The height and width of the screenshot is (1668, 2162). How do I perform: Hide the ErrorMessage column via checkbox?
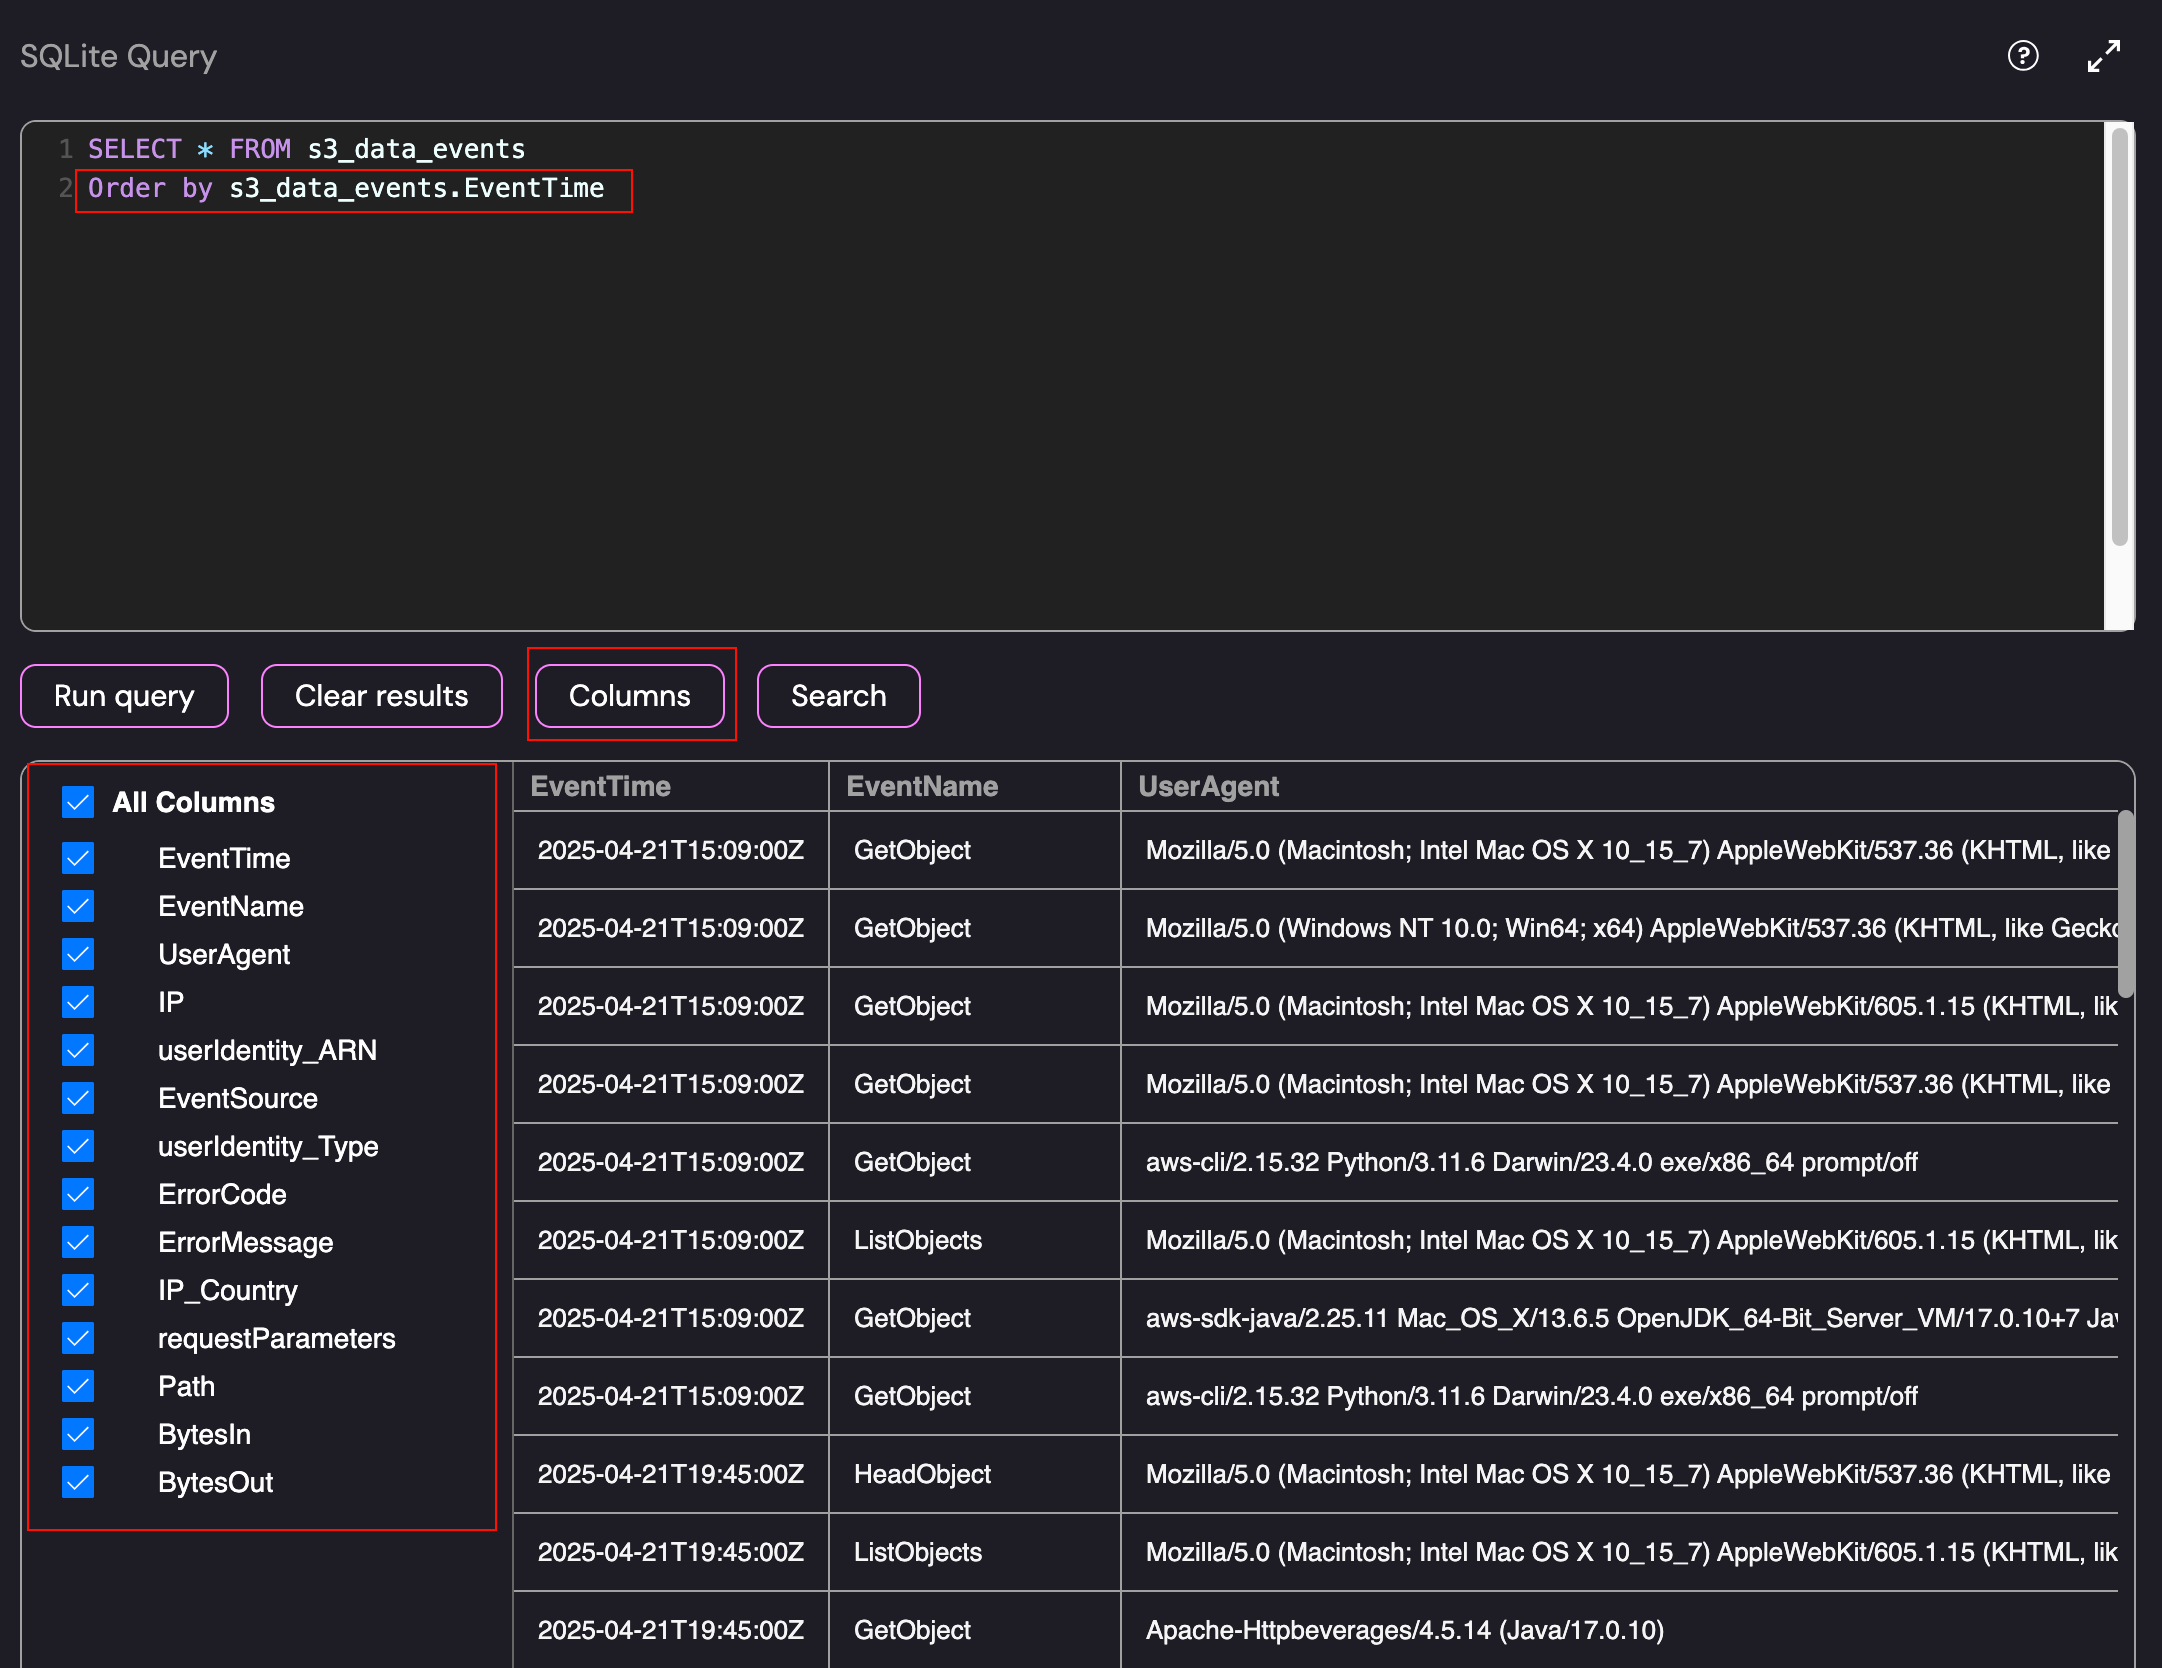(x=78, y=1242)
